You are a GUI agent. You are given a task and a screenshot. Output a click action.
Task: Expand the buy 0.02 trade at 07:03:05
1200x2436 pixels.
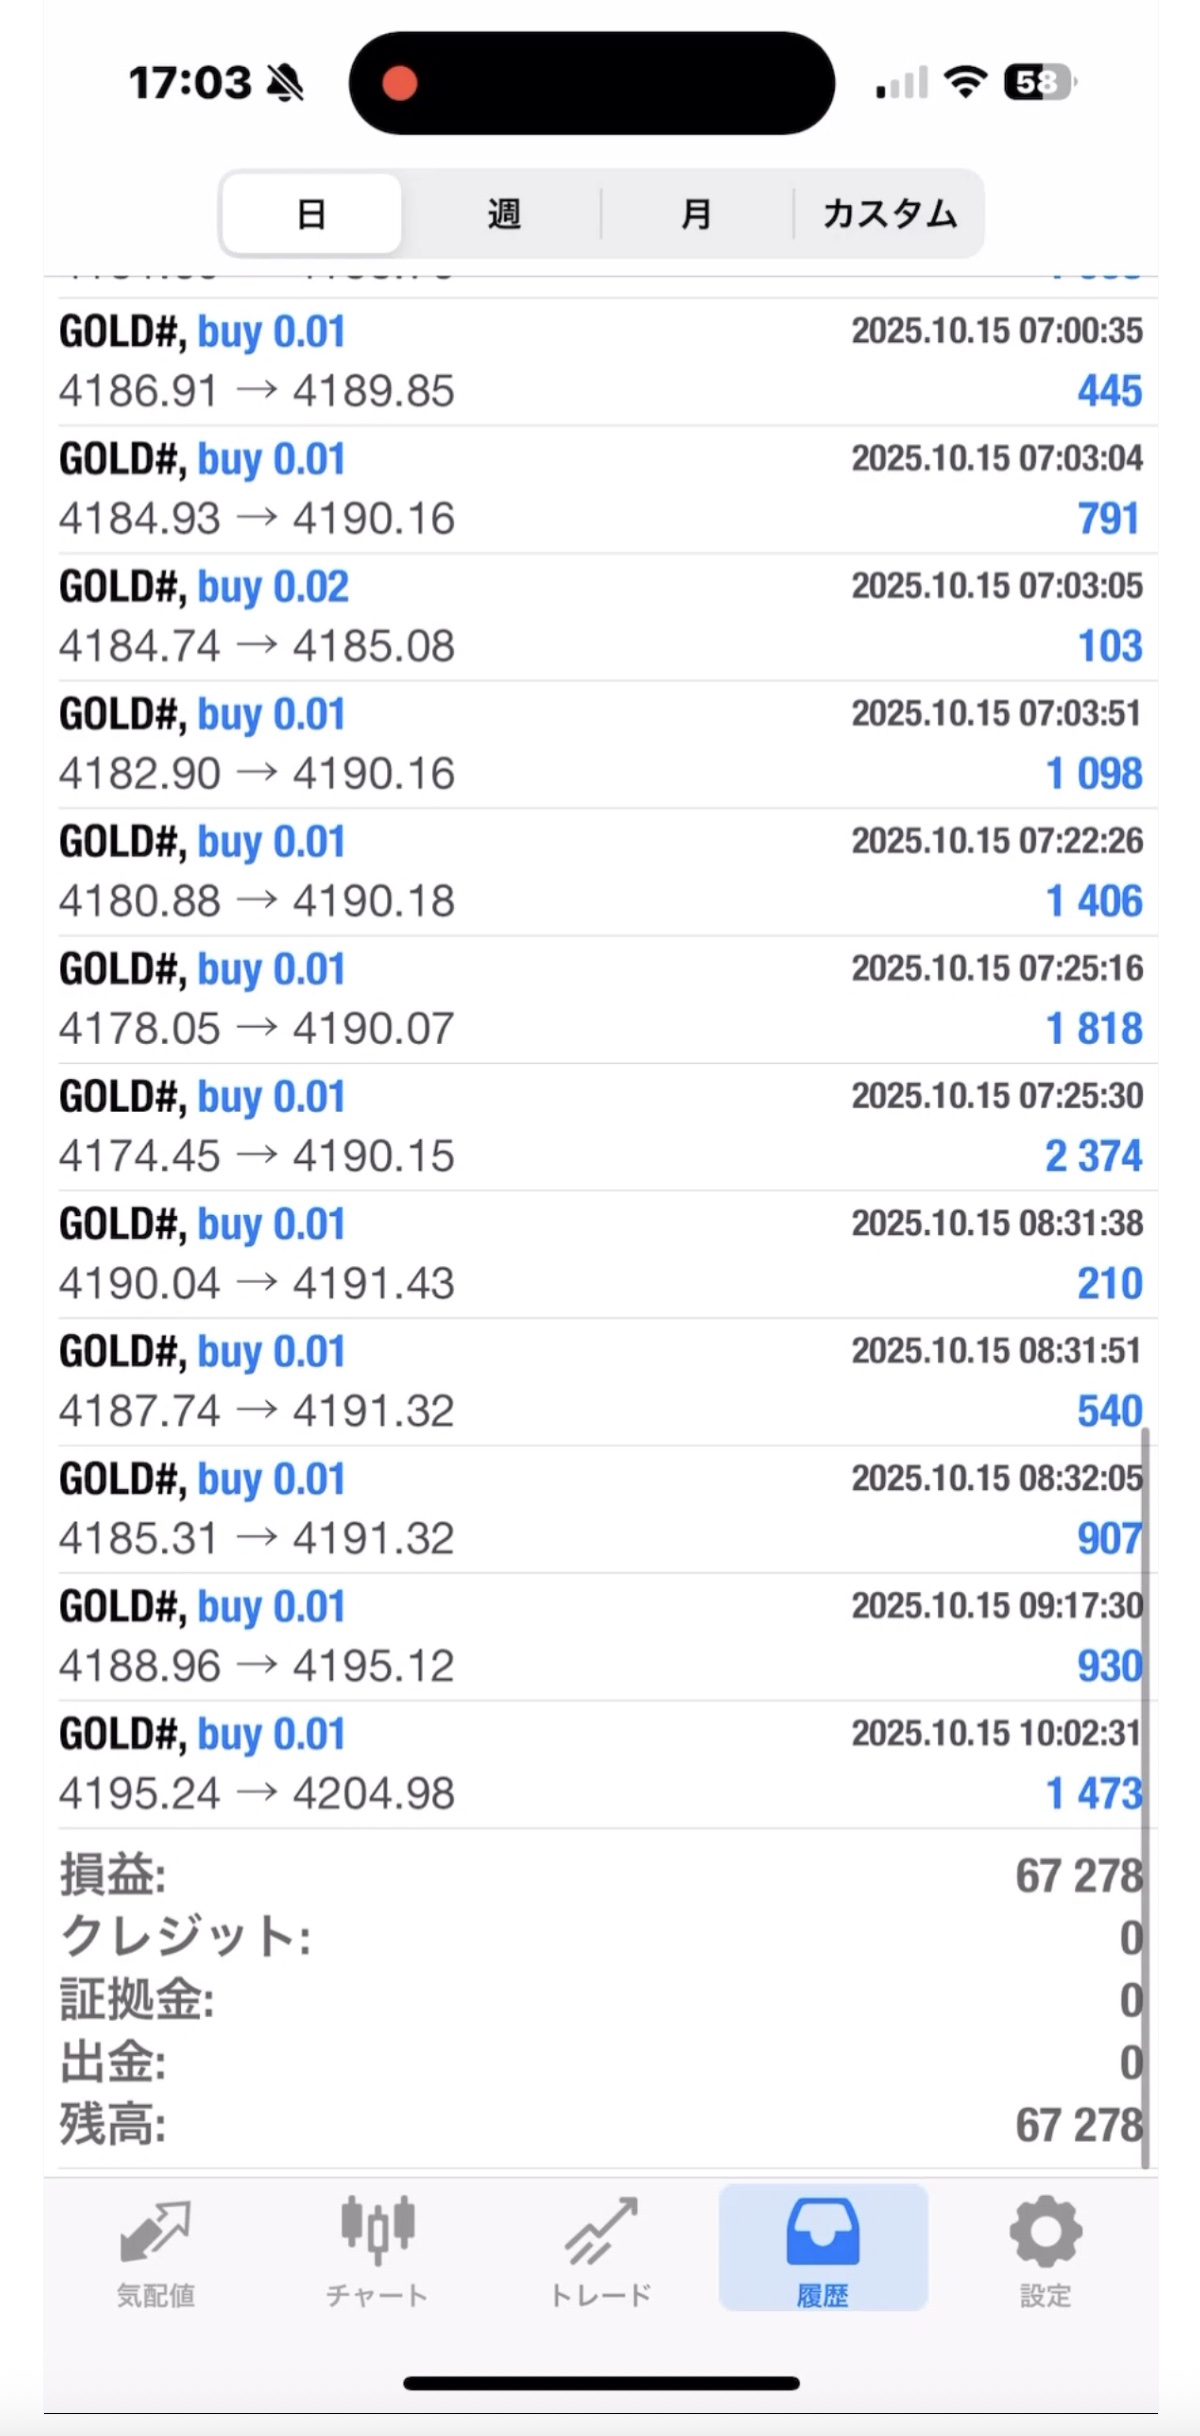coord(600,617)
